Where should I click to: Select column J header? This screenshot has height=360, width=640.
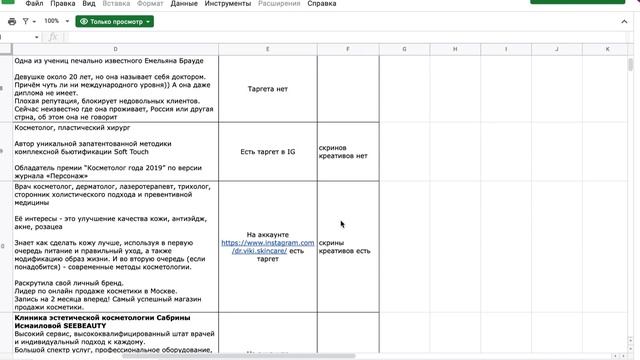pyautogui.click(x=557, y=49)
